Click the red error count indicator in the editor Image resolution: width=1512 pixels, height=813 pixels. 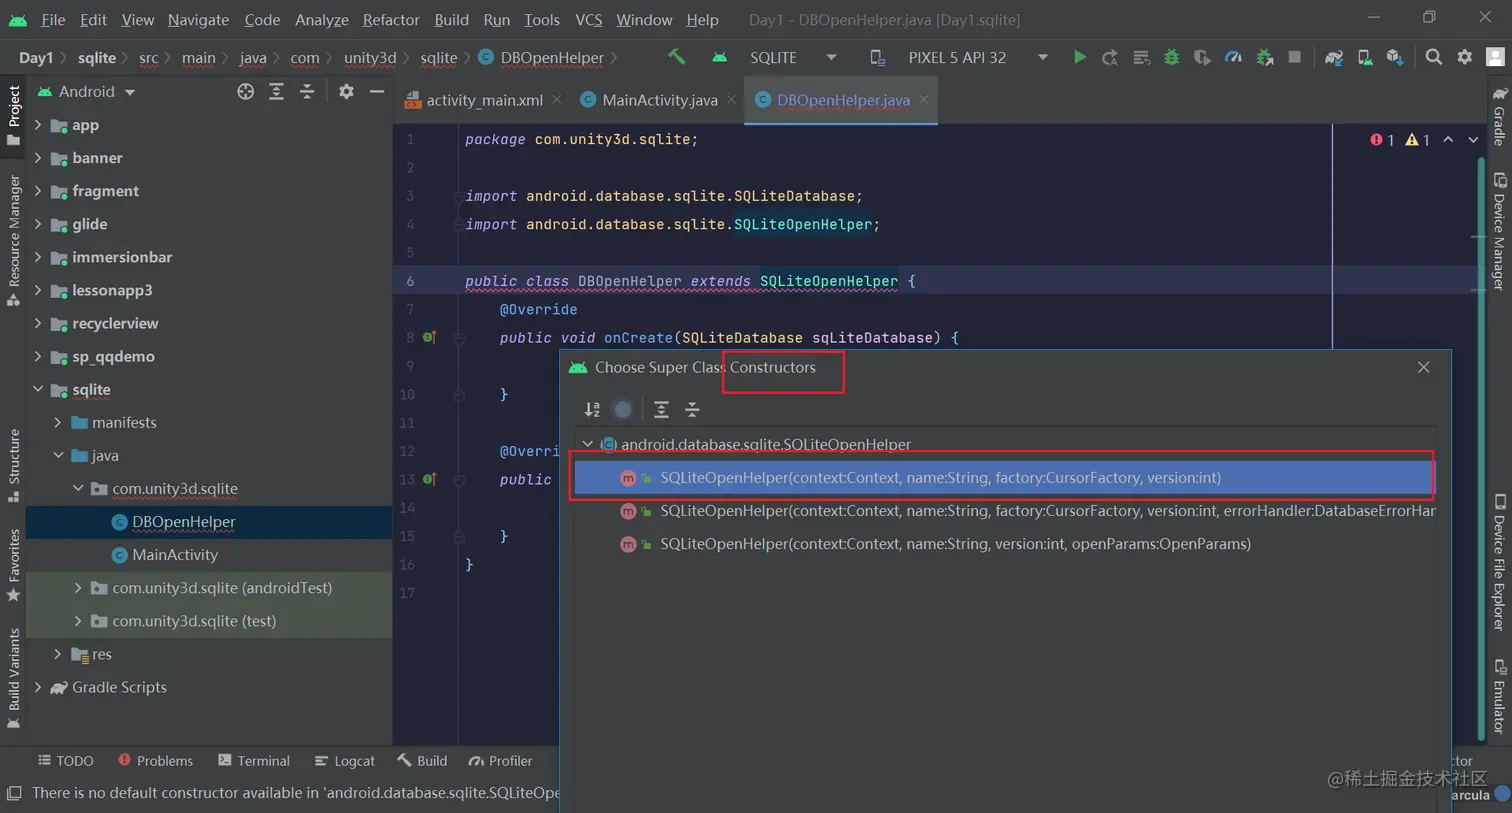coord(1383,140)
